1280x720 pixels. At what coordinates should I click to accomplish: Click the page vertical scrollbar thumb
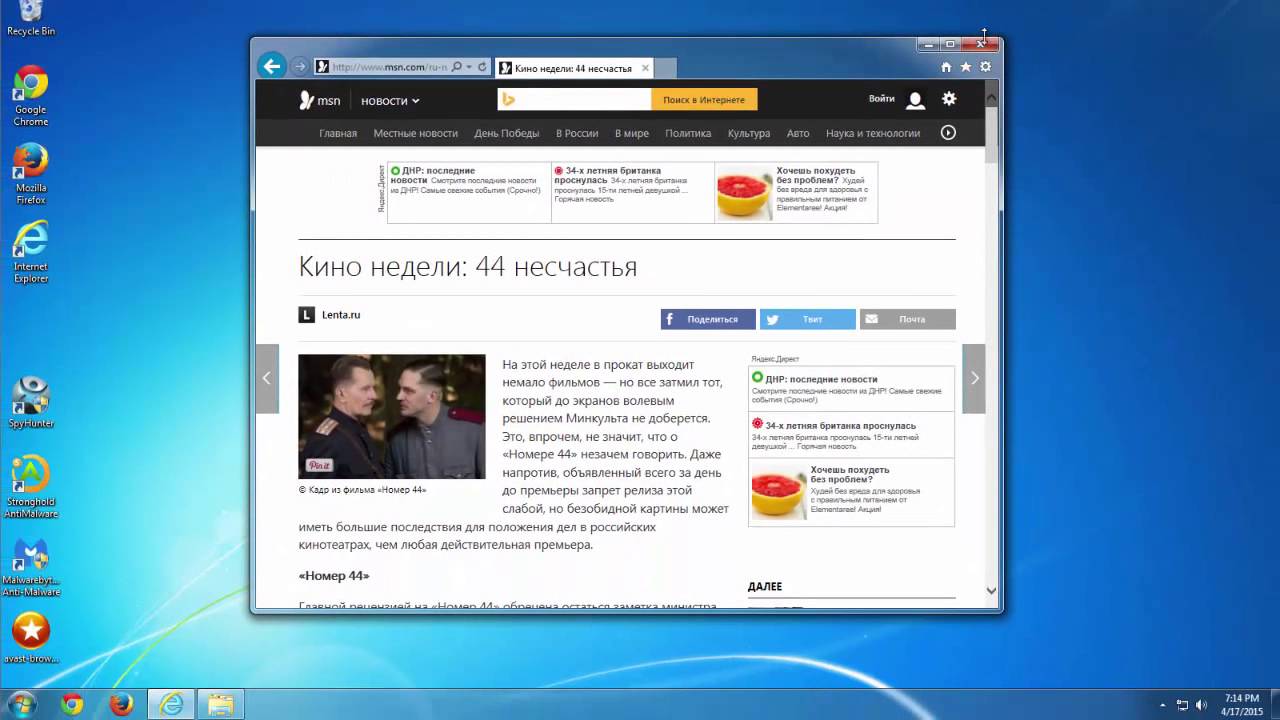pos(992,134)
